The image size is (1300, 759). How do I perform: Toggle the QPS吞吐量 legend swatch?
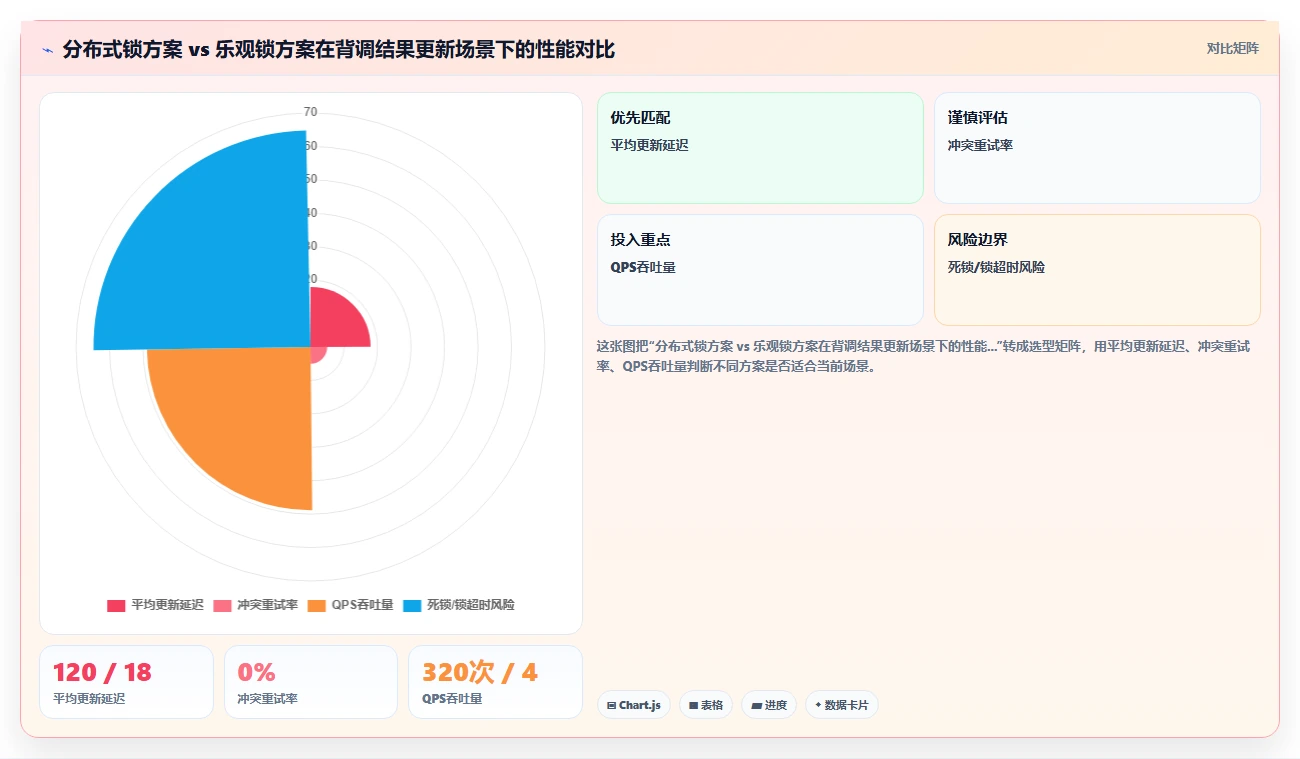[x=317, y=605]
